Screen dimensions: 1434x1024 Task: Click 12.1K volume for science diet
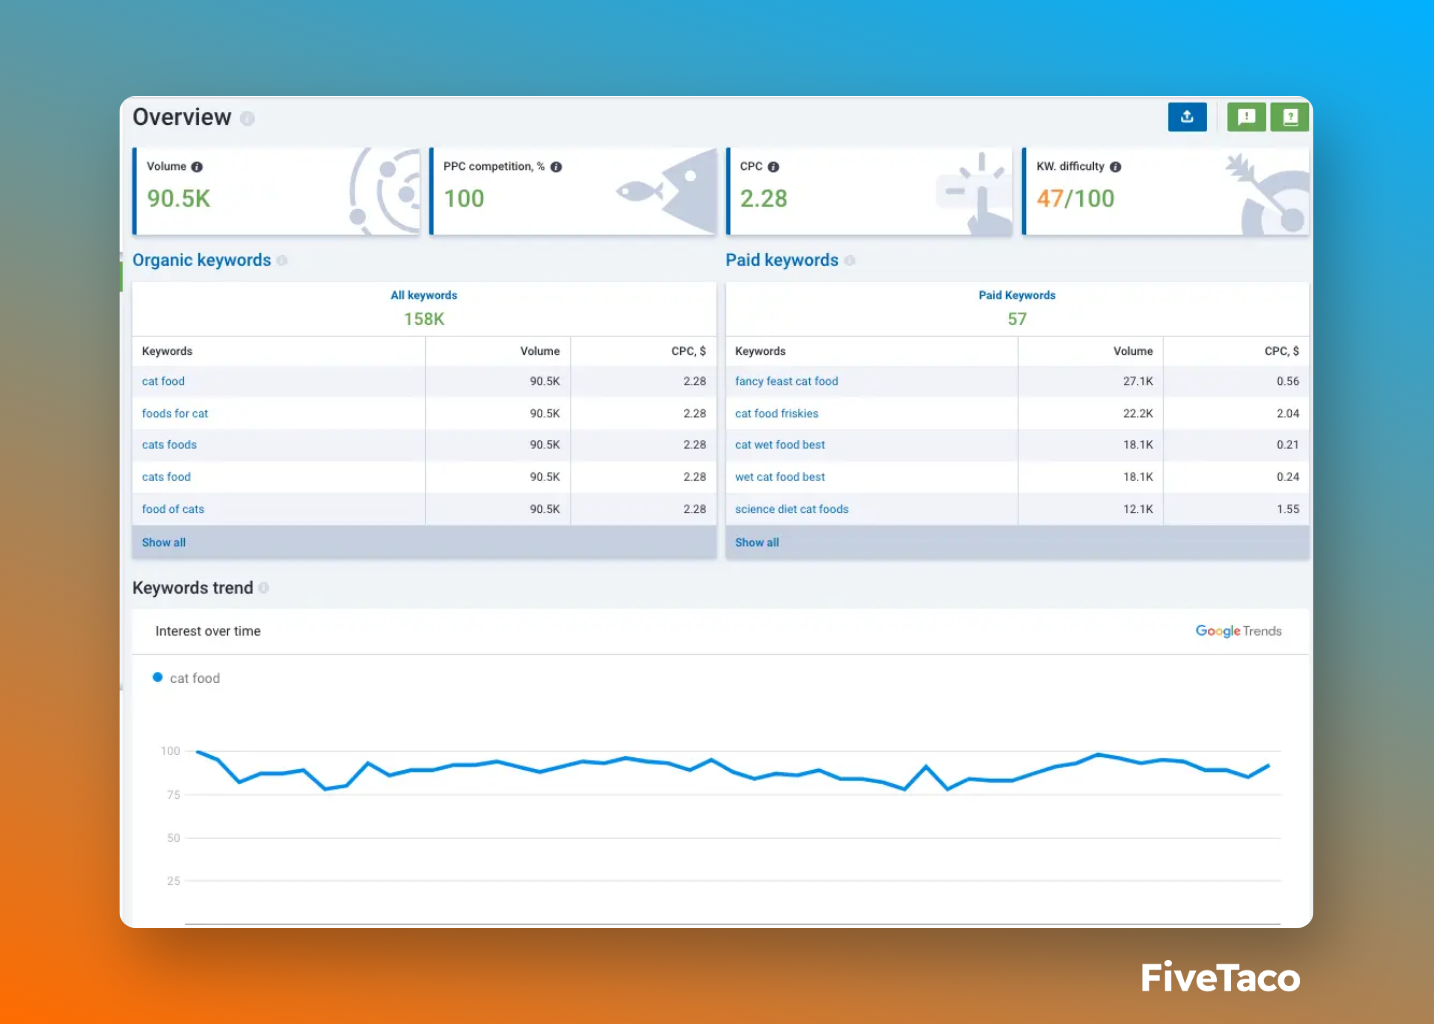[1138, 509]
